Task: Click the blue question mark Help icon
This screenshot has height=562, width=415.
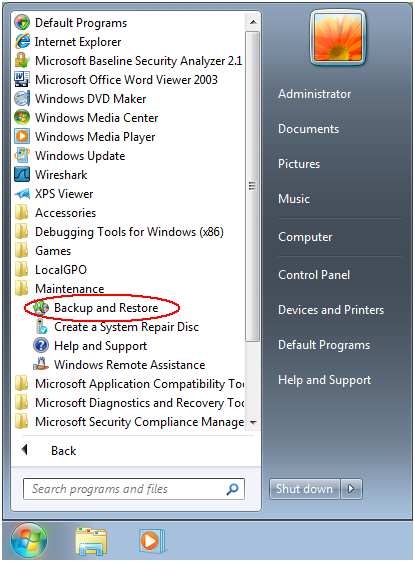Action: (41, 346)
